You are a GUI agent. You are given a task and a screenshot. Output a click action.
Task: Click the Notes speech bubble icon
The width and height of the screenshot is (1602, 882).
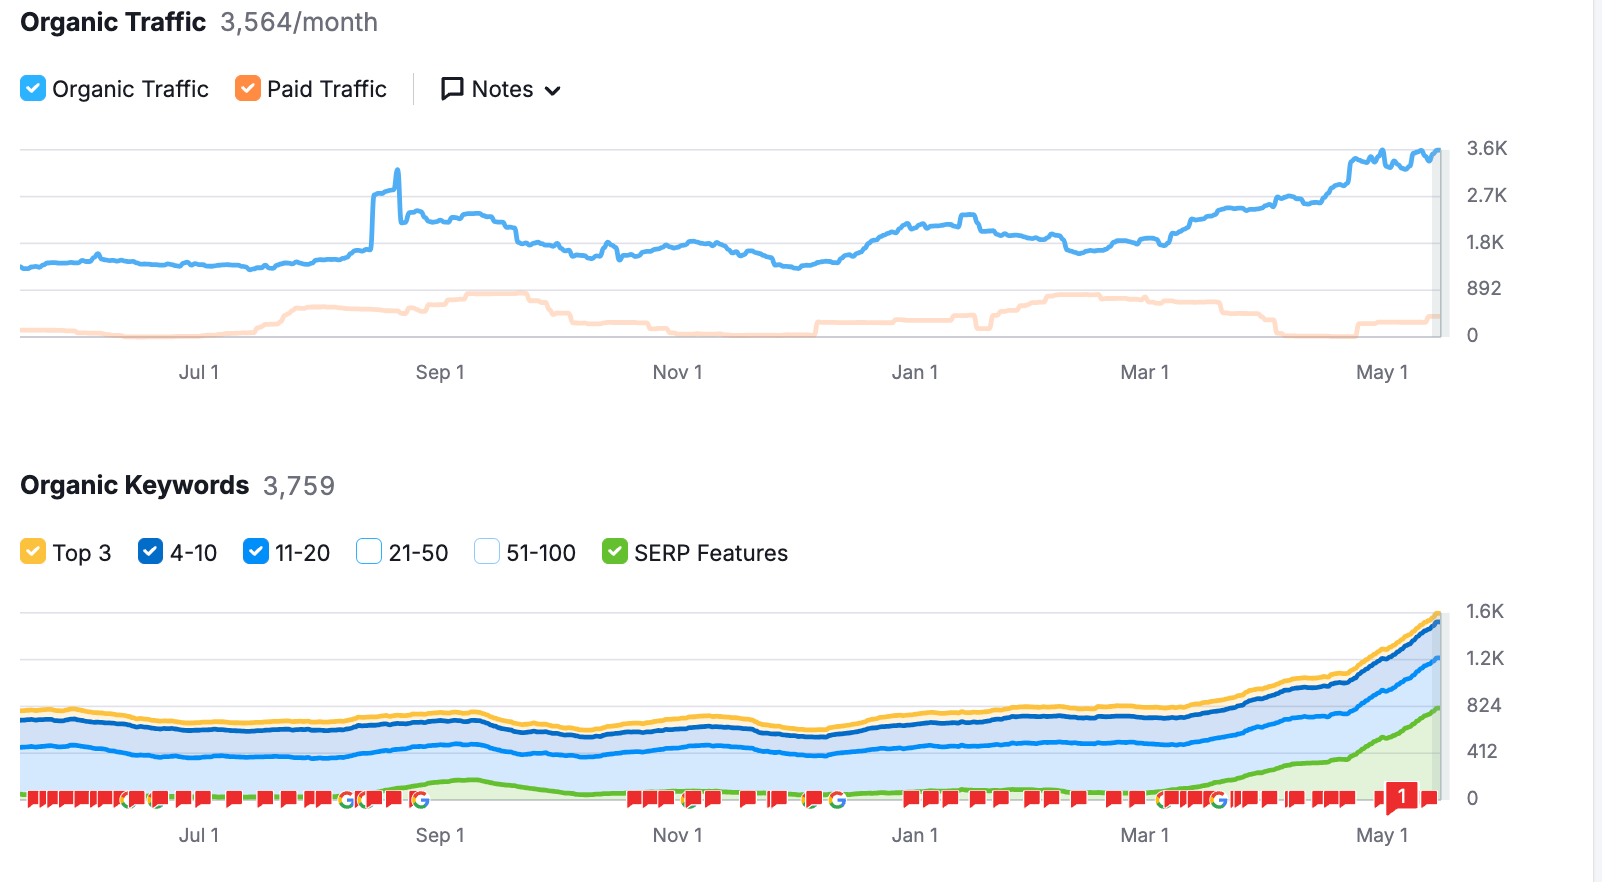pos(452,89)
